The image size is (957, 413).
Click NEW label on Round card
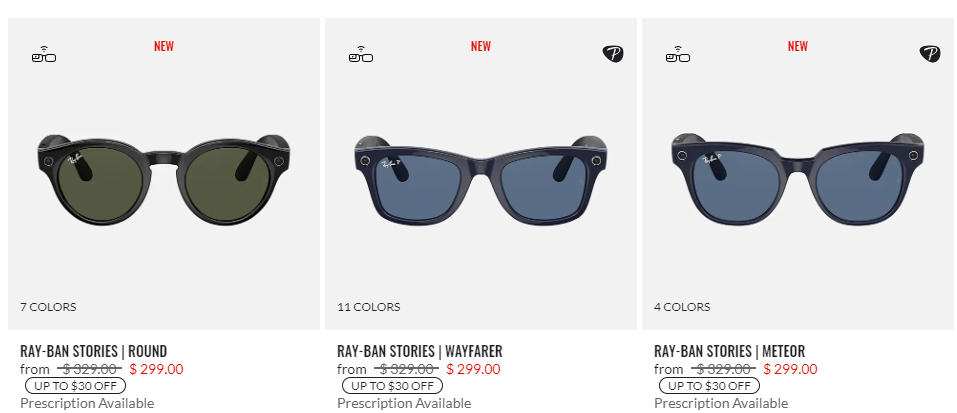(x=164, y=46)
